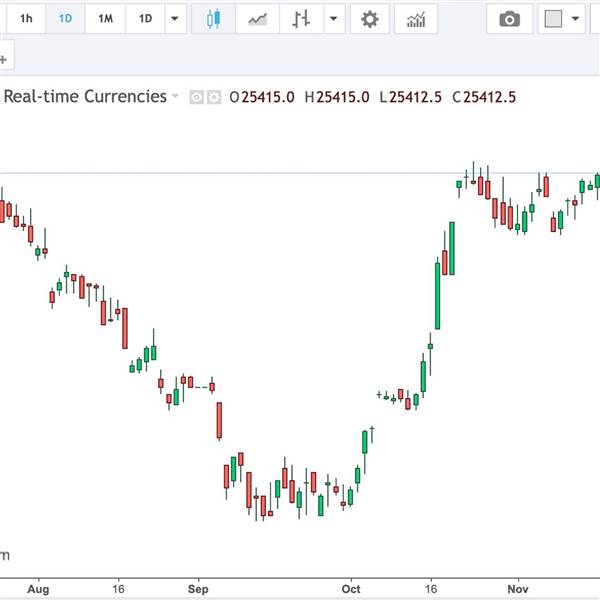Take a snapshot with camera icon

[x=510, y=19]
